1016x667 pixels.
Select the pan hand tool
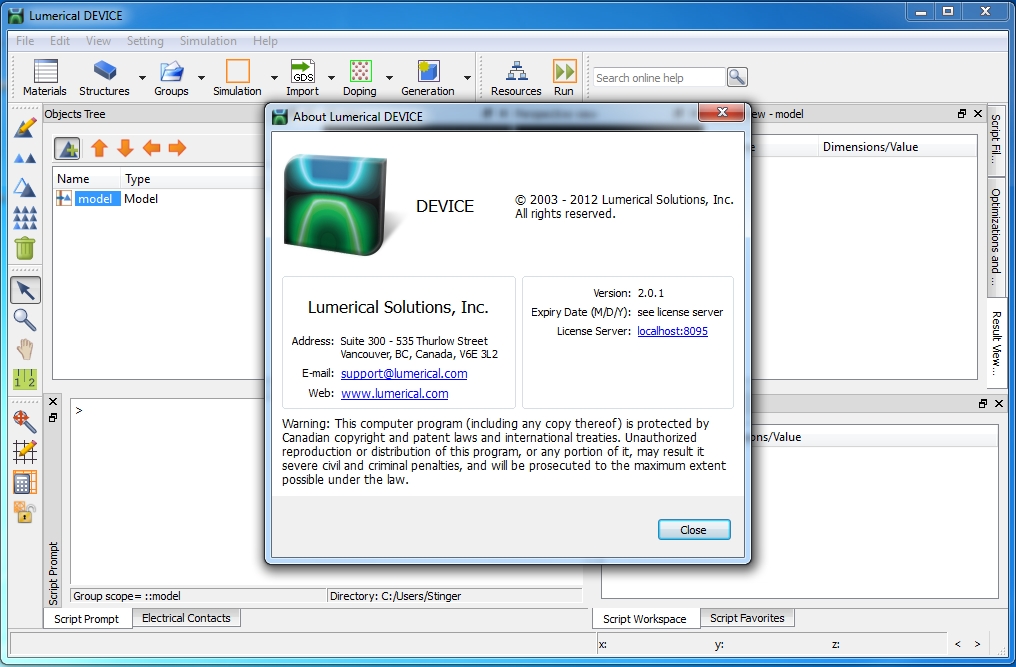(25, 349)
